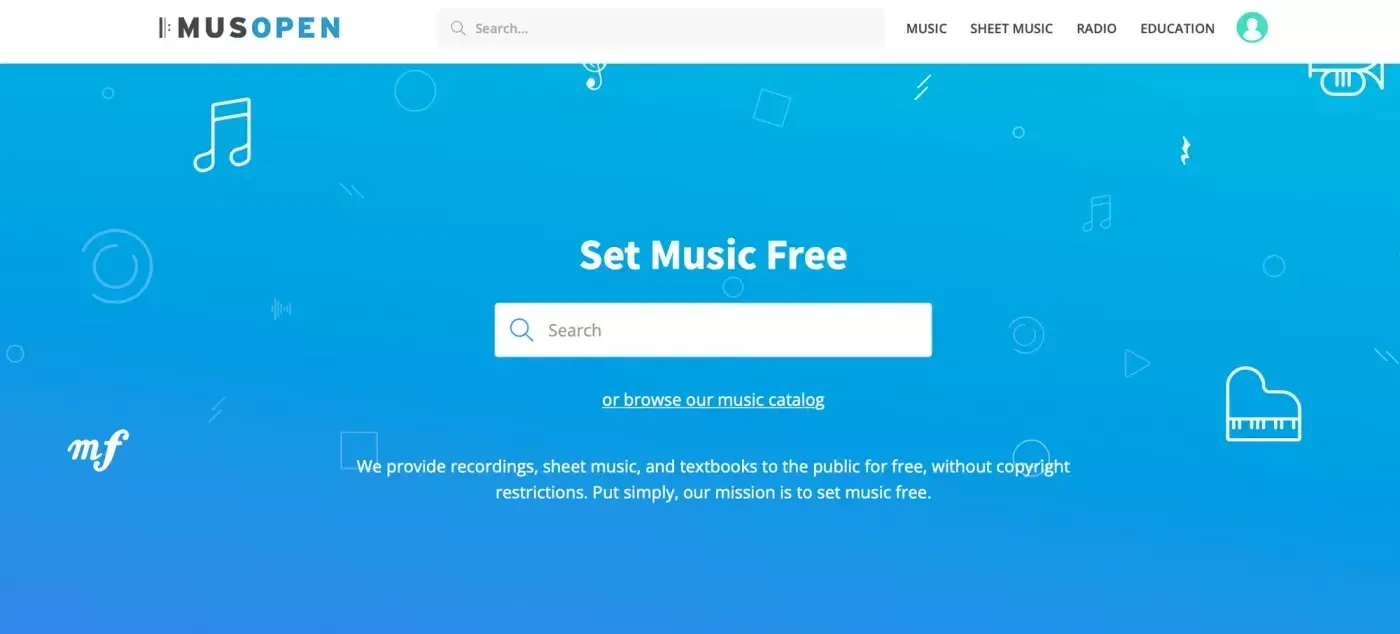1400x634 pixels.
Task: Go to the Radio section
Action: click(x=1096, y=28)
